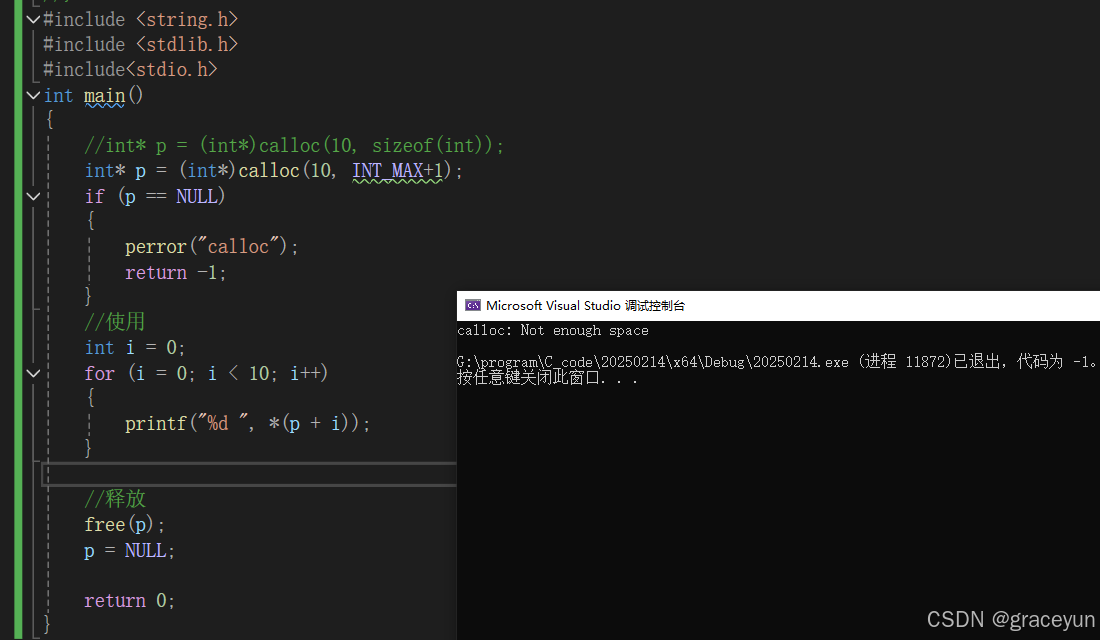The width and height of the screenshot is (1100, 640).
Task: Click the for (i = 0; i < 10; i++) header
Action: coord(206,373)
